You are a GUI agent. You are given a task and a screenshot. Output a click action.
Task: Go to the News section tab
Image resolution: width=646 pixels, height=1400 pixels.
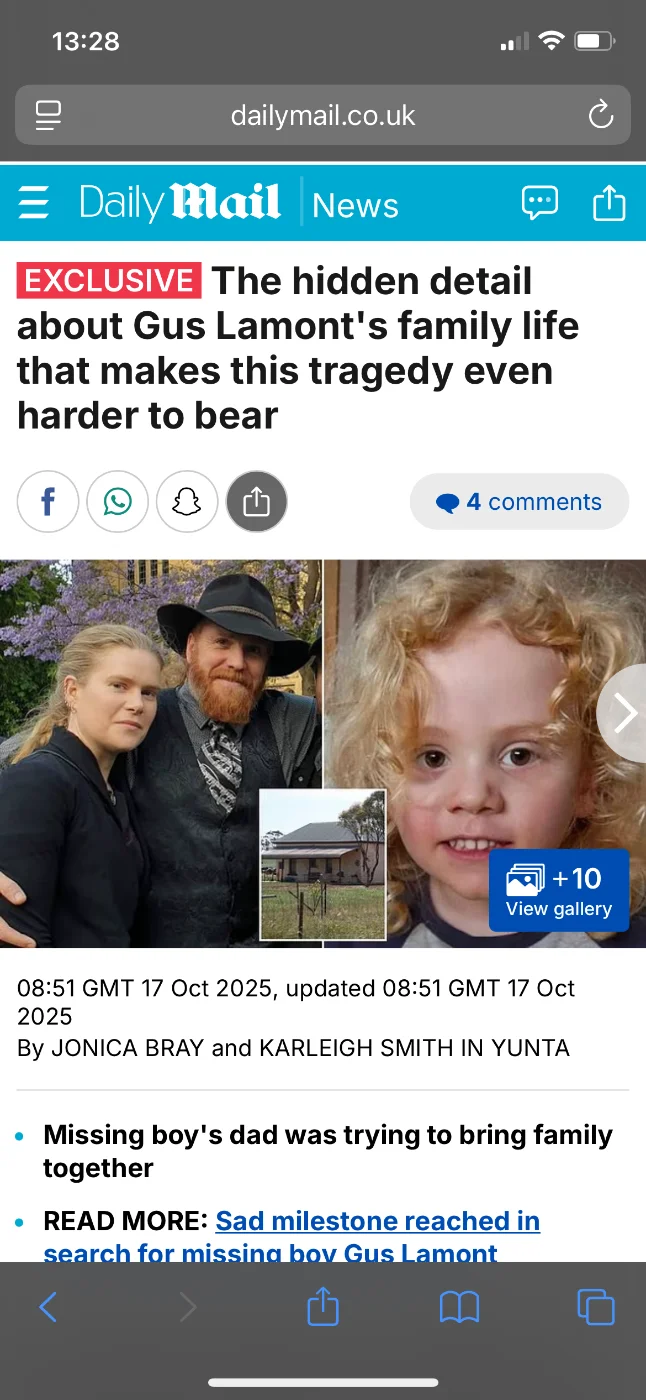[x=355, y=205]
